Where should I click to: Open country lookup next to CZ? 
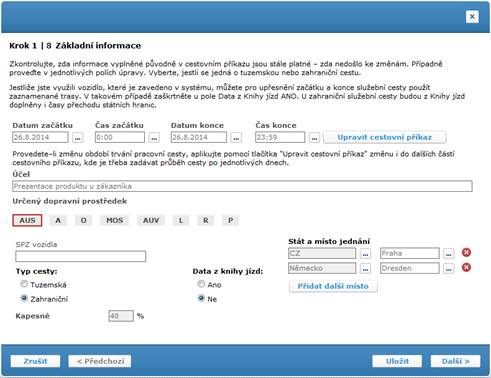[x=365, y=254]
